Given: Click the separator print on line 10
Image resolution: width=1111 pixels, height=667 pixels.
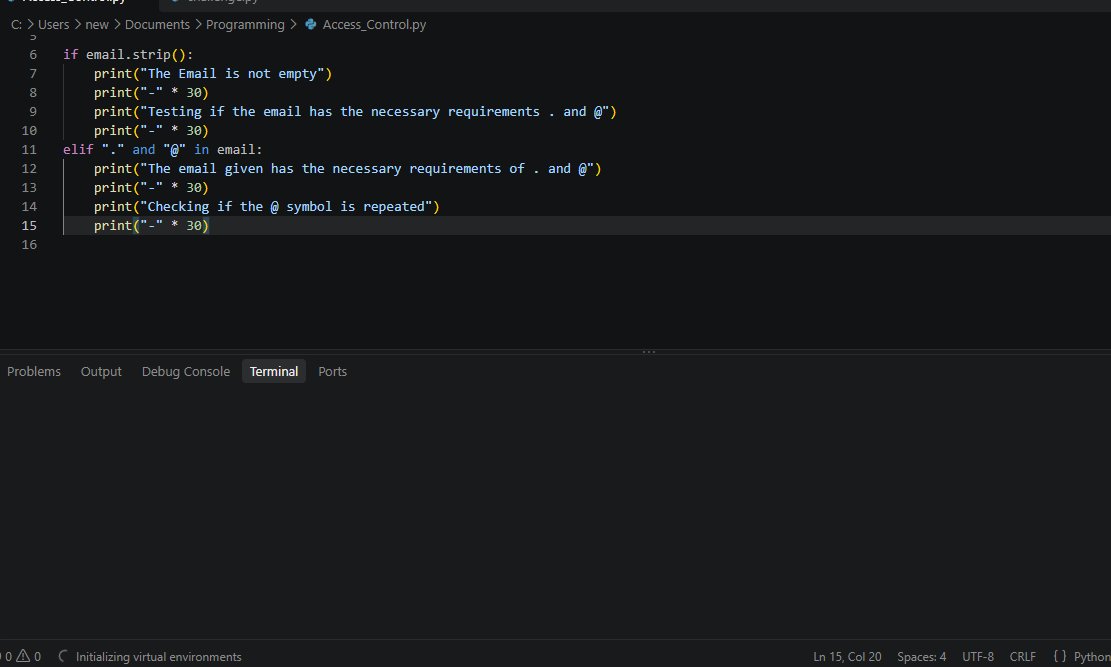Looking at the screenshot, I should pyautogui.click(x=152, y=130).
